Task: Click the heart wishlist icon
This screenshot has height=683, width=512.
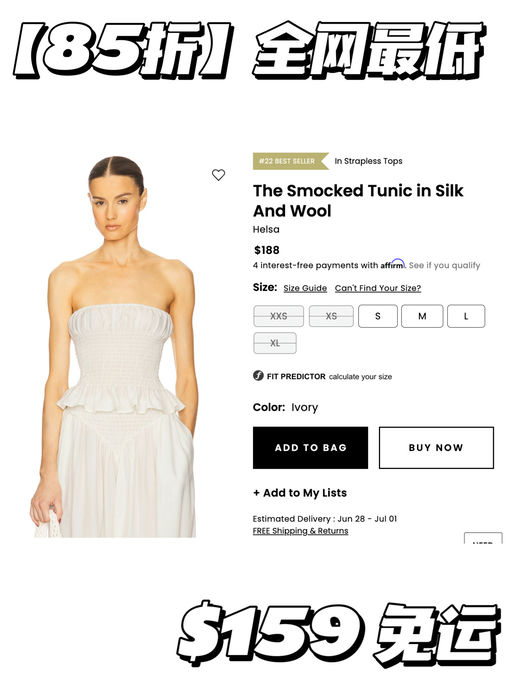Action: click(x=218, y=175)
